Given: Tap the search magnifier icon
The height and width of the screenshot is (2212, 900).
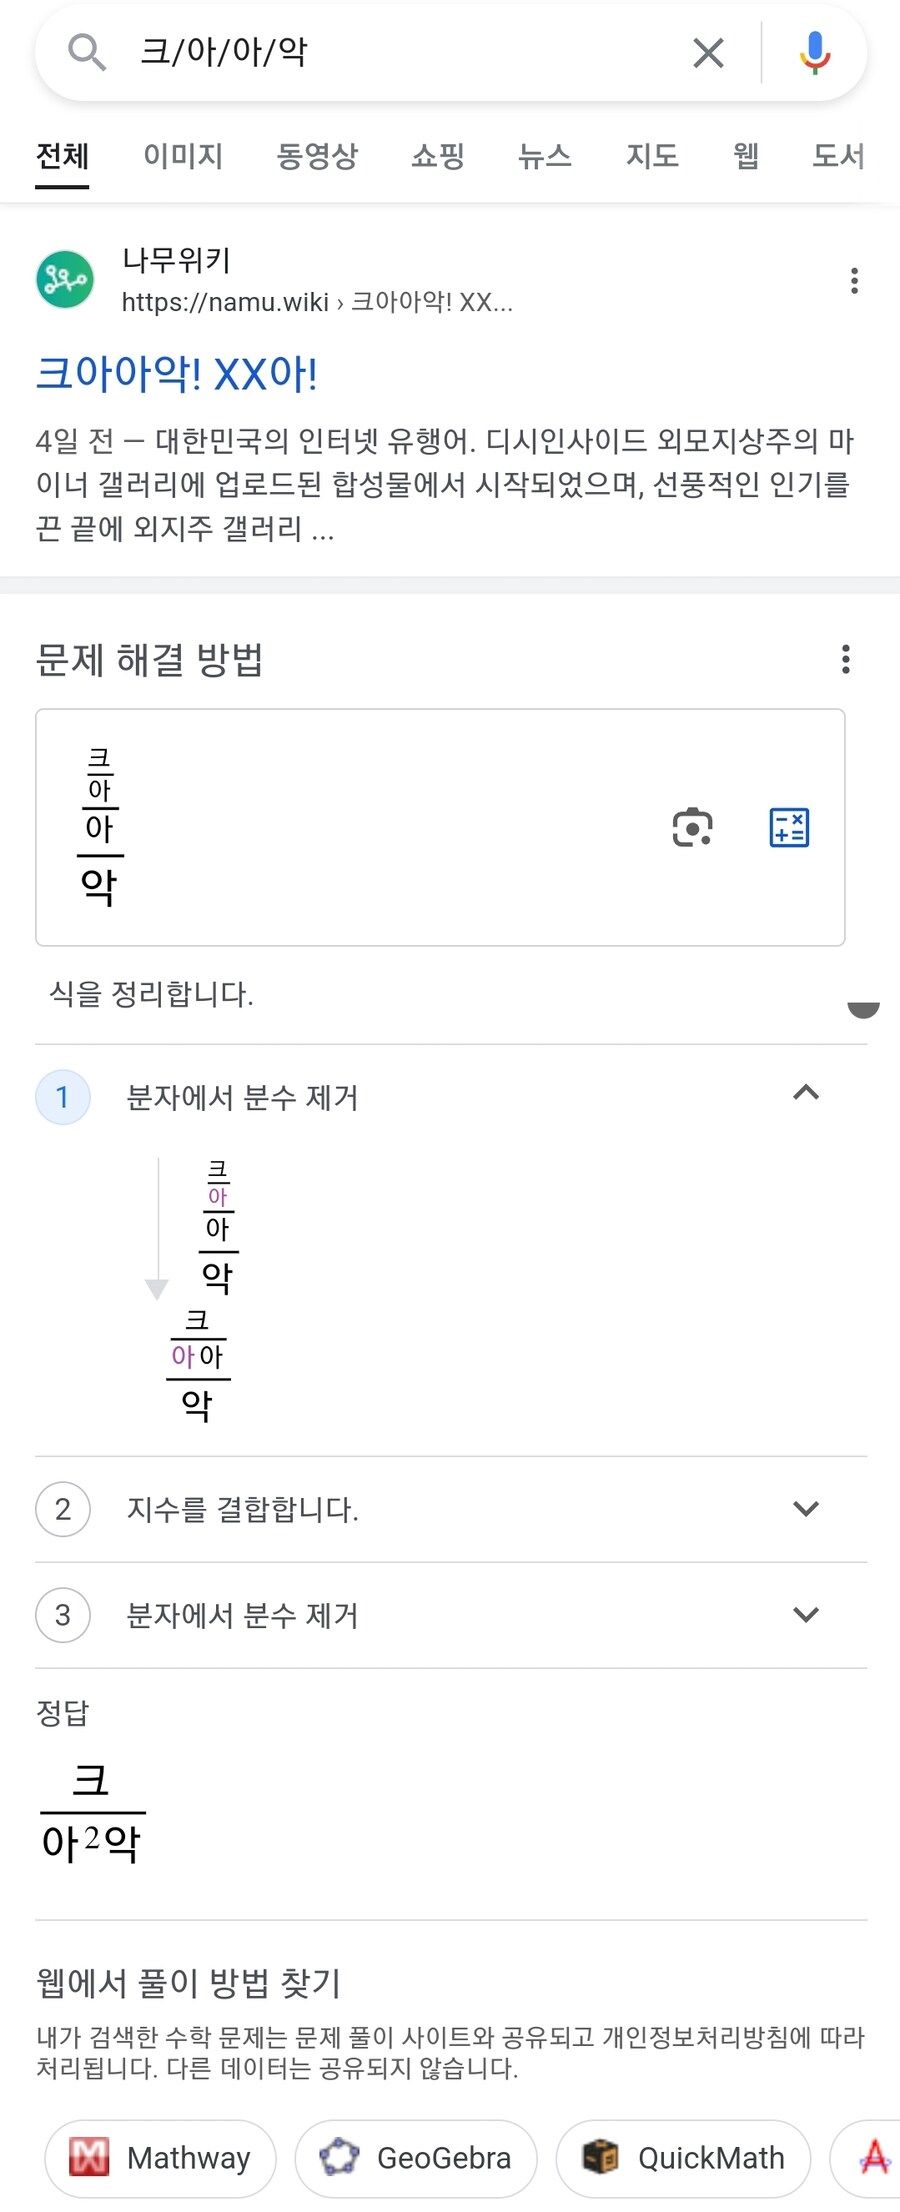Looking at the screenshot, I should [x=87, y=52].
